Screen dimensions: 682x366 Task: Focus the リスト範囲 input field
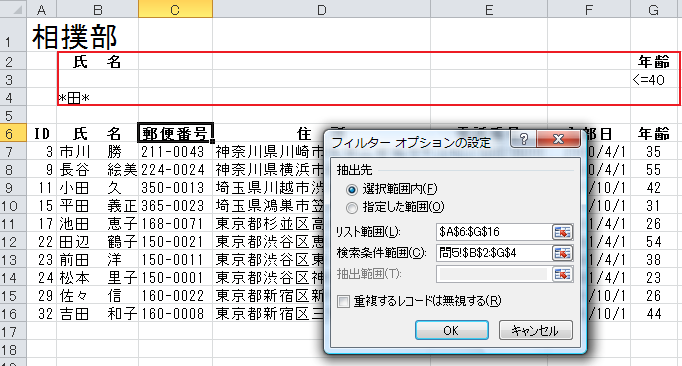(494, 232)
